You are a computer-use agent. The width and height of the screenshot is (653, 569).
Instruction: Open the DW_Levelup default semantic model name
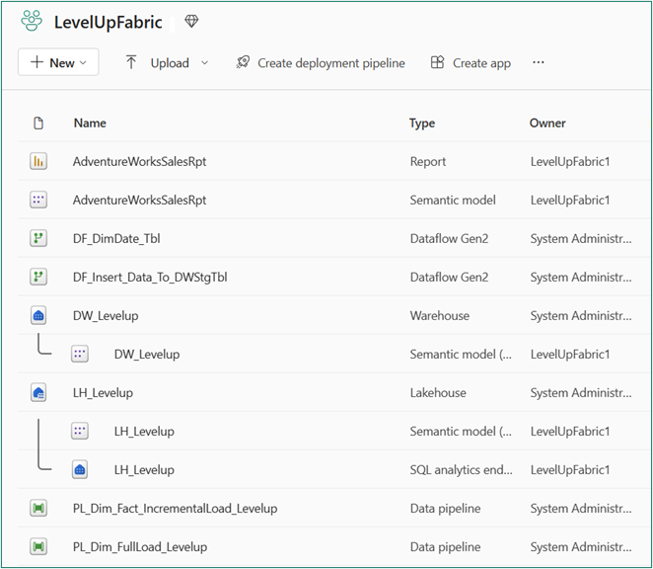tap(147, 354)
